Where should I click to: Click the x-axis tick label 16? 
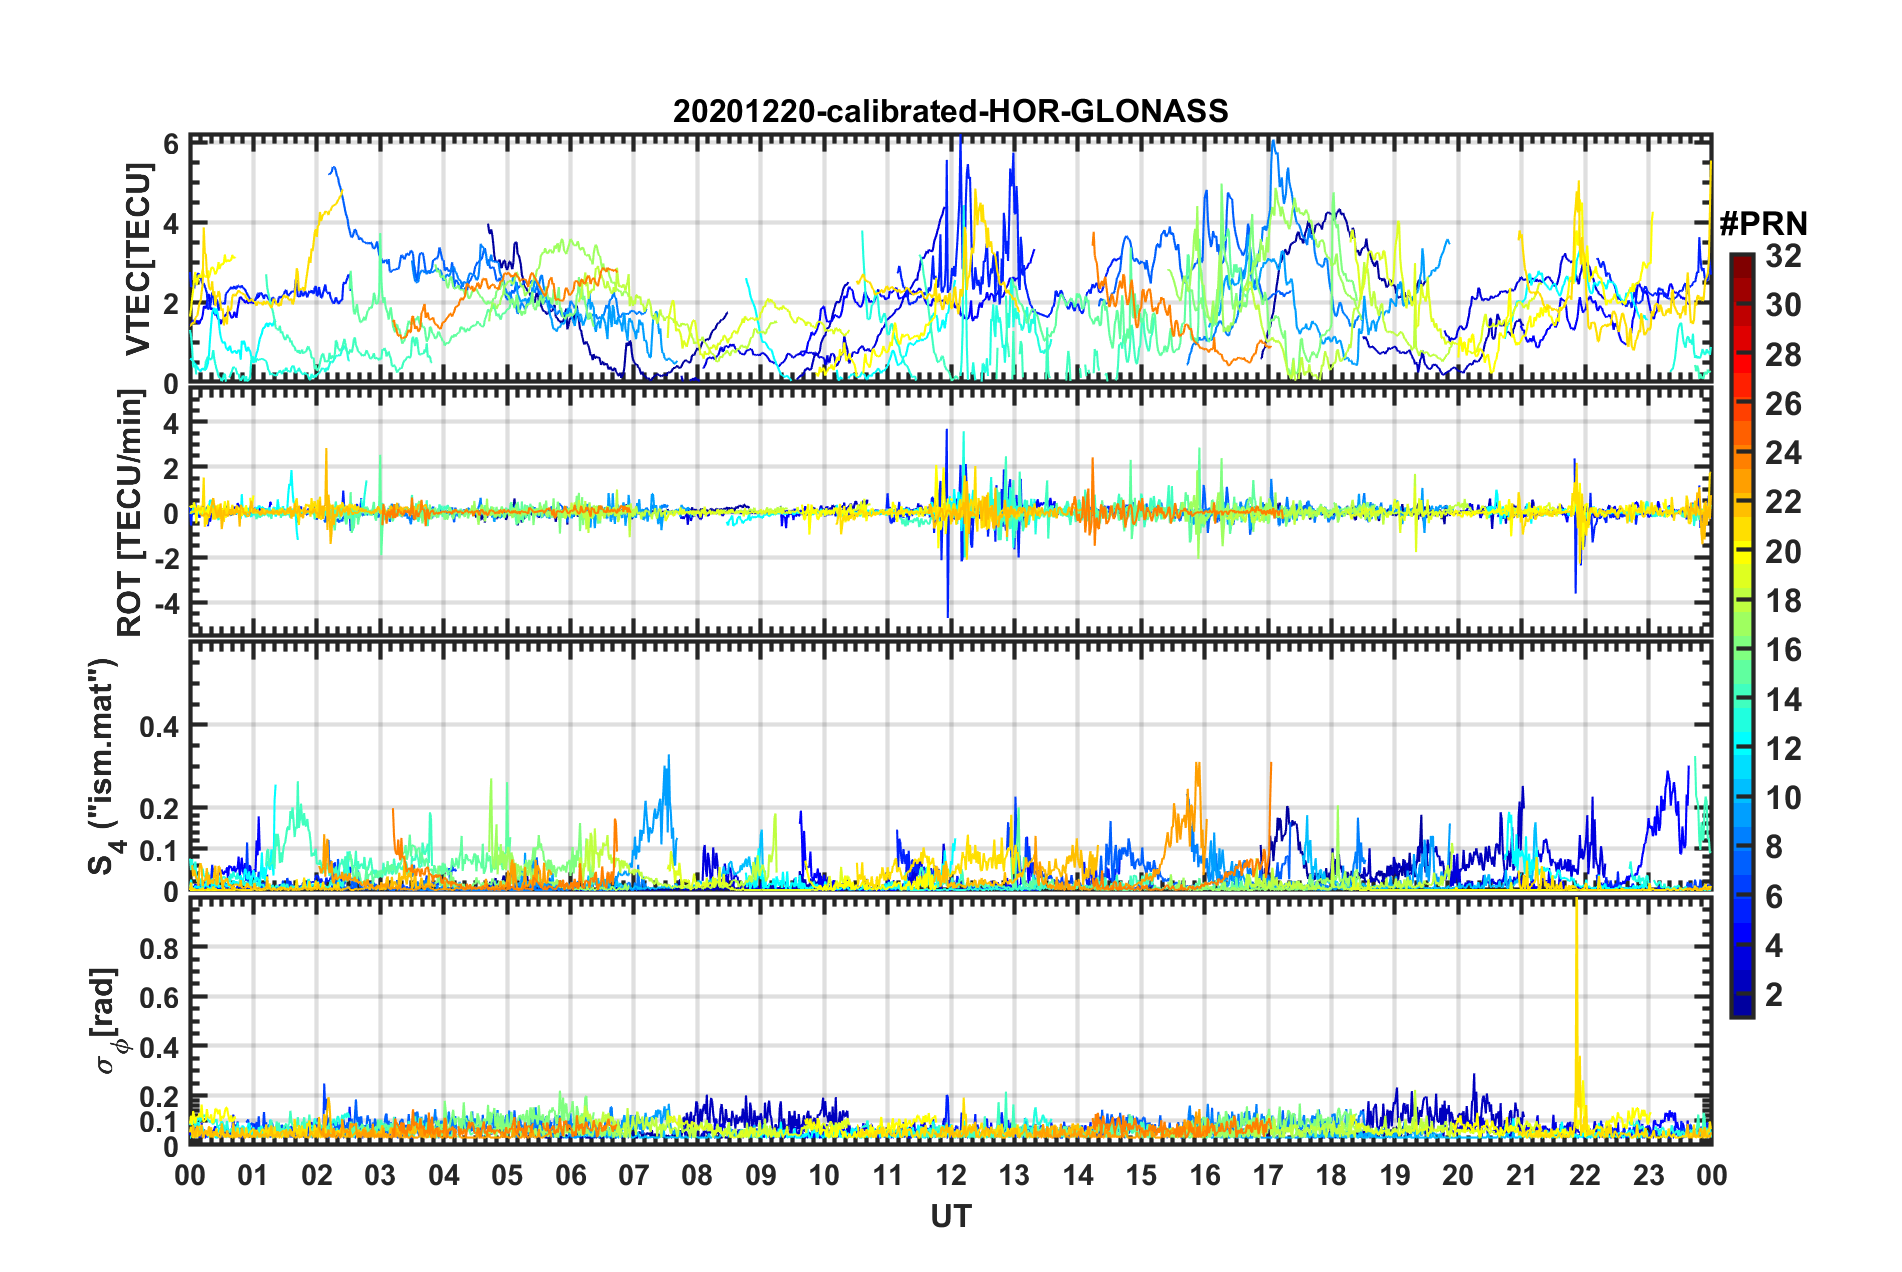pyautogui.click(x=1205, y=1176)
